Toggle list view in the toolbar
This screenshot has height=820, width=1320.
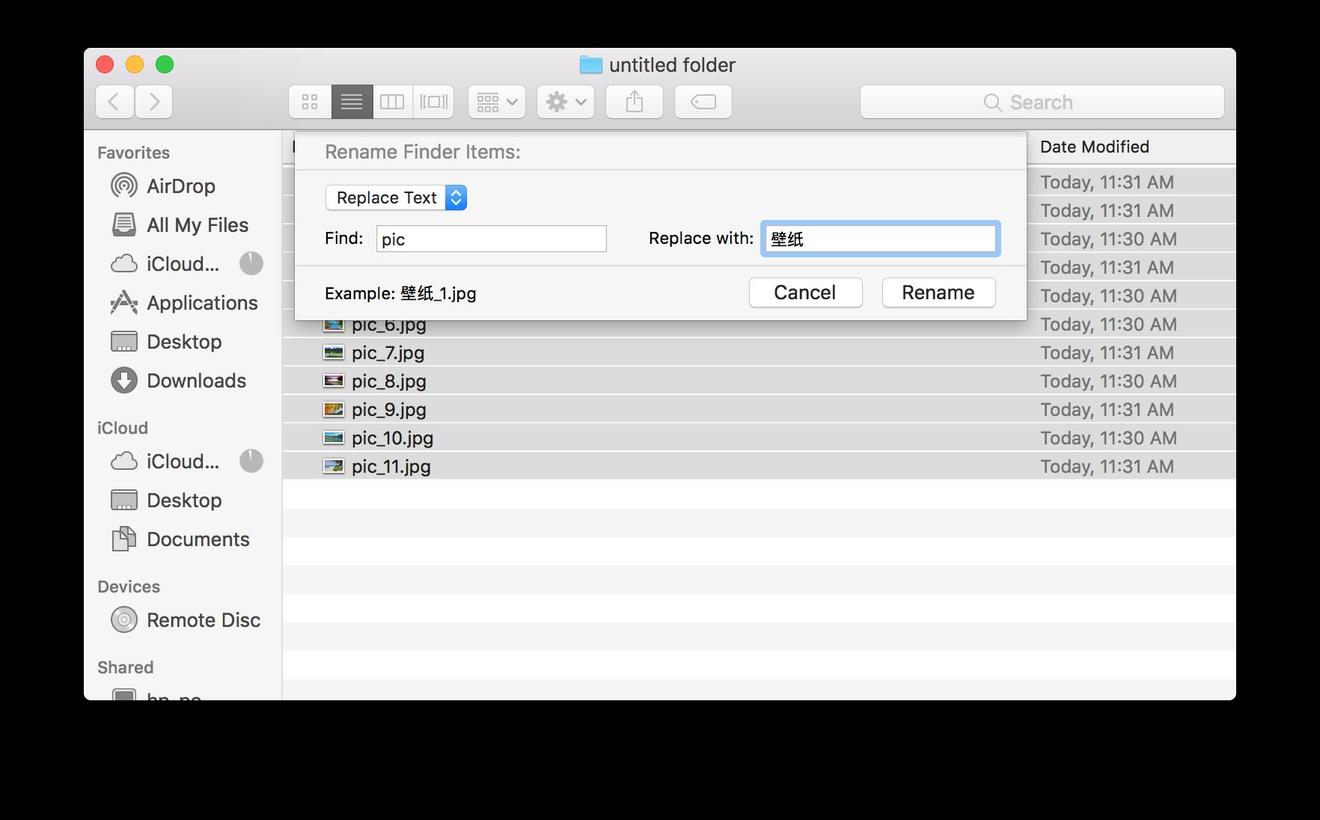tap(351, 101)
